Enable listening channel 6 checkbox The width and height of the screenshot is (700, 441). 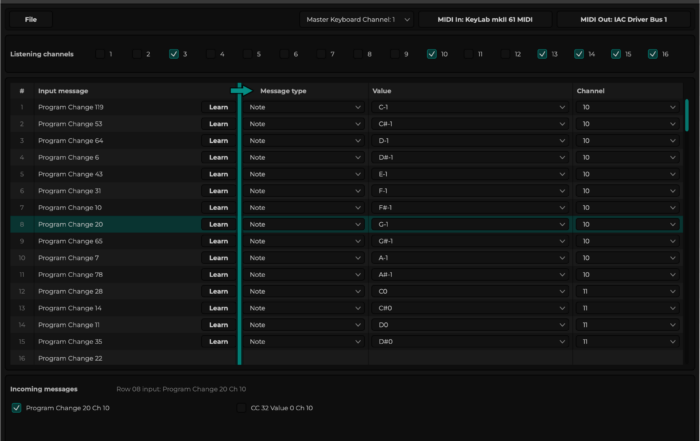point(284,54)
